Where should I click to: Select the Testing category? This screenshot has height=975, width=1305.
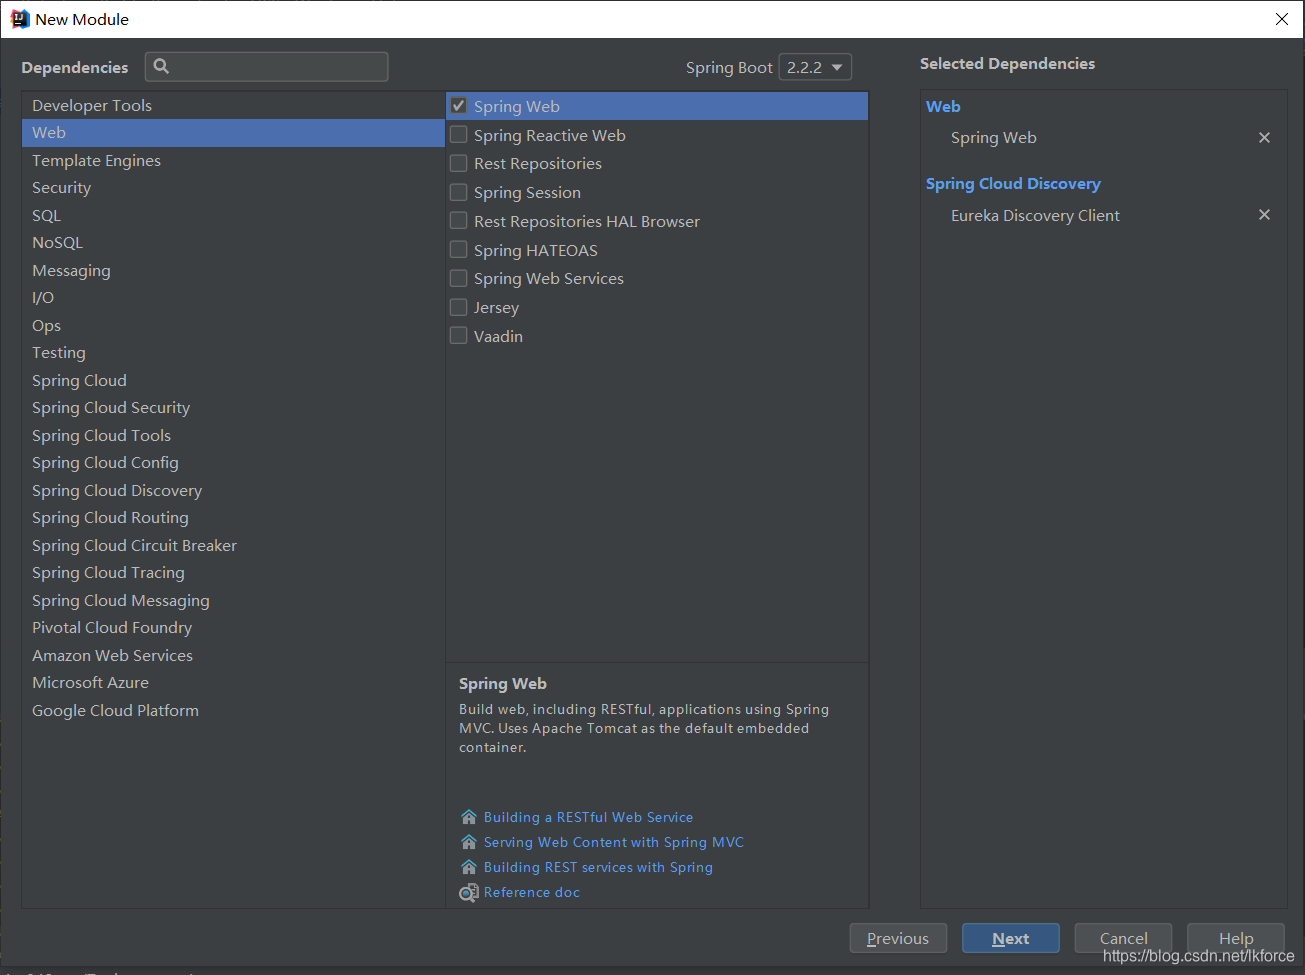[233, 353]
